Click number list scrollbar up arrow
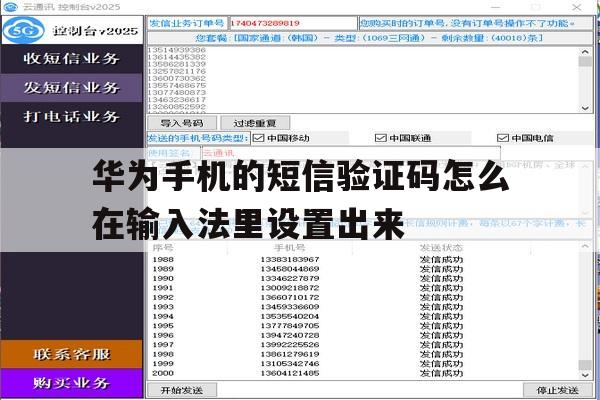 585,51
